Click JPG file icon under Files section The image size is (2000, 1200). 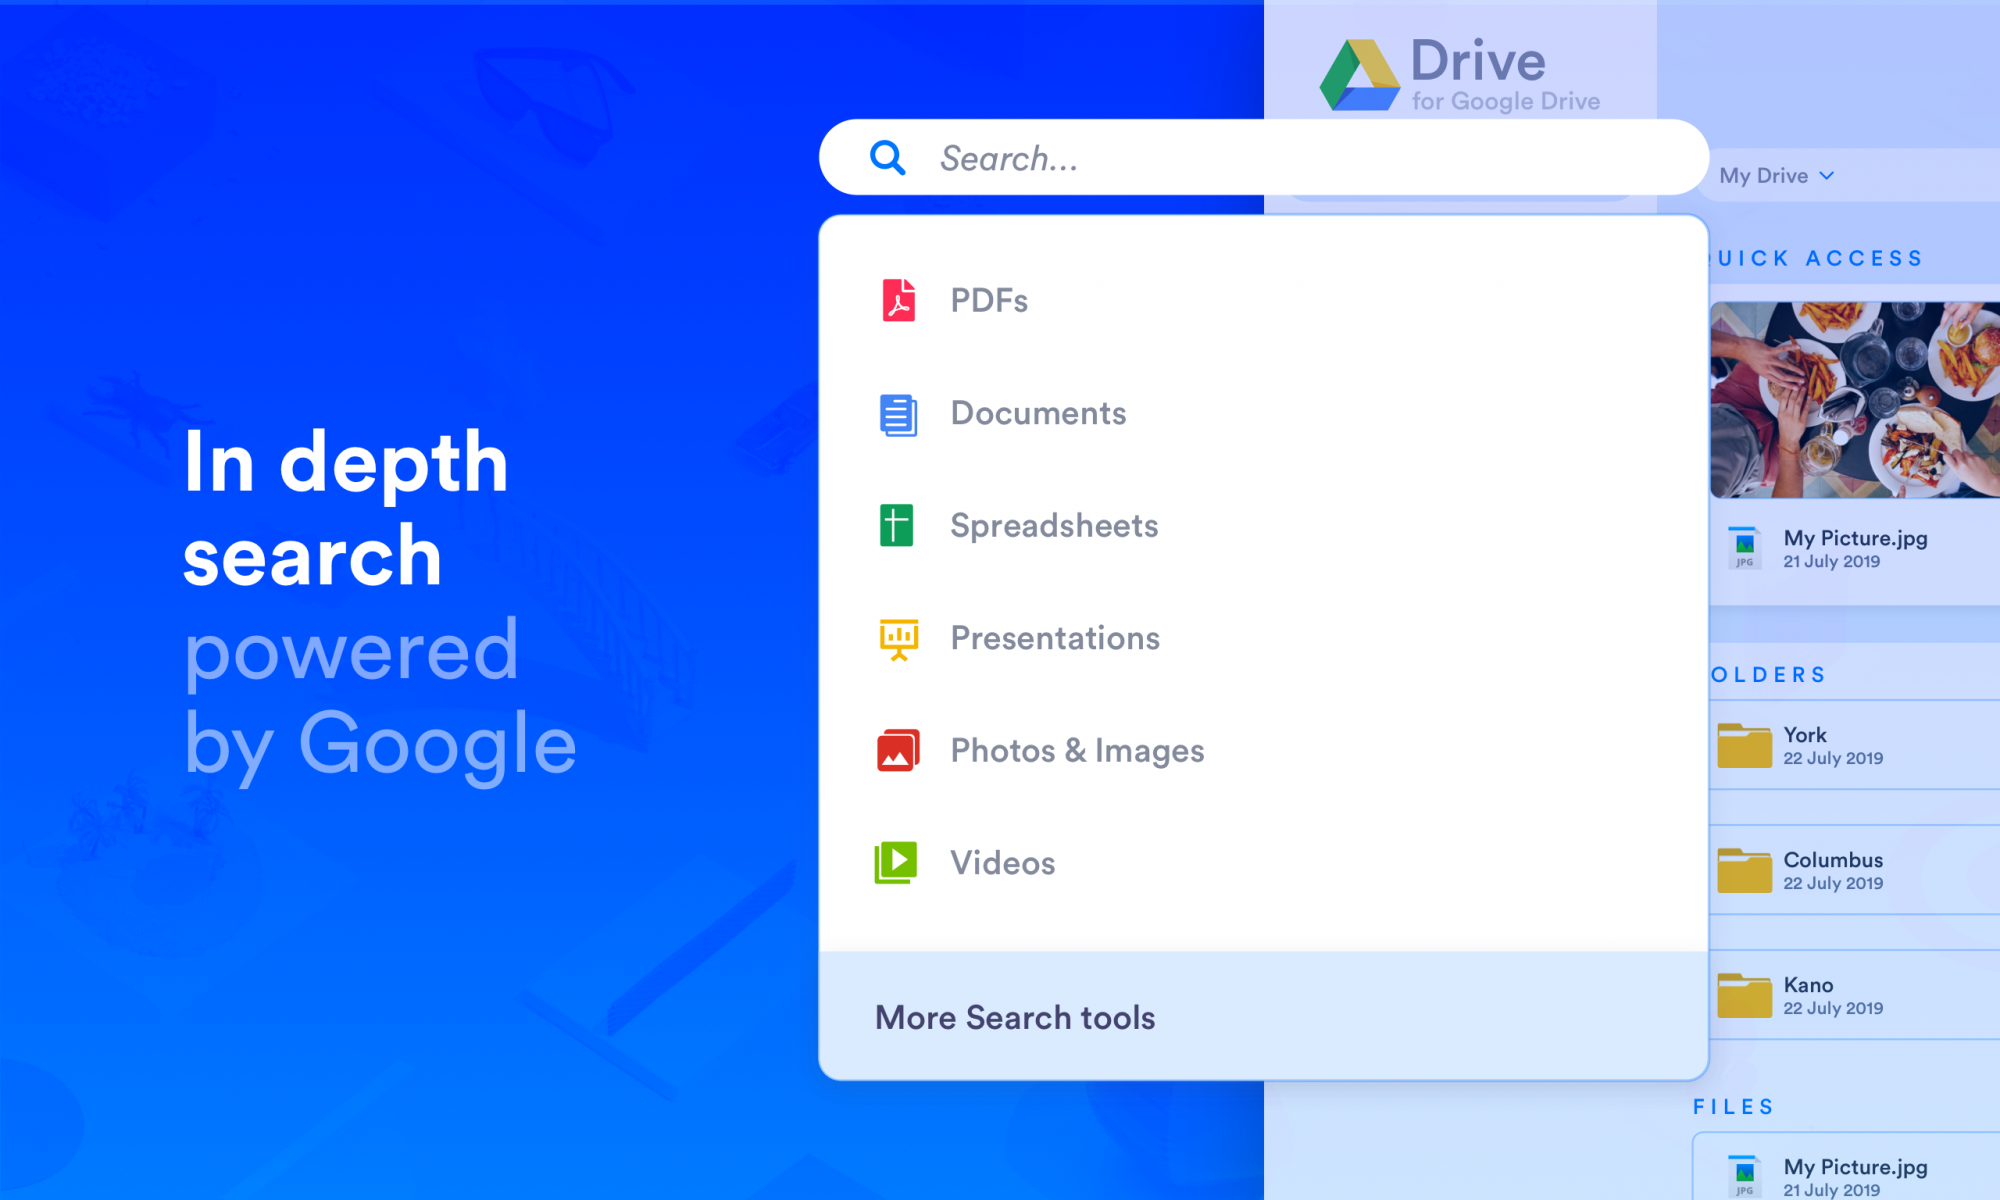[1745, 1176]
